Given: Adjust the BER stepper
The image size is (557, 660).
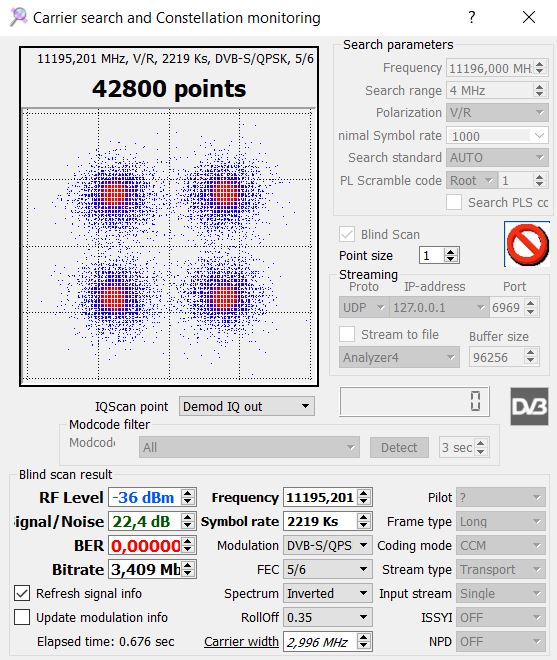Looking at the screenshot, I should (188, 546).
